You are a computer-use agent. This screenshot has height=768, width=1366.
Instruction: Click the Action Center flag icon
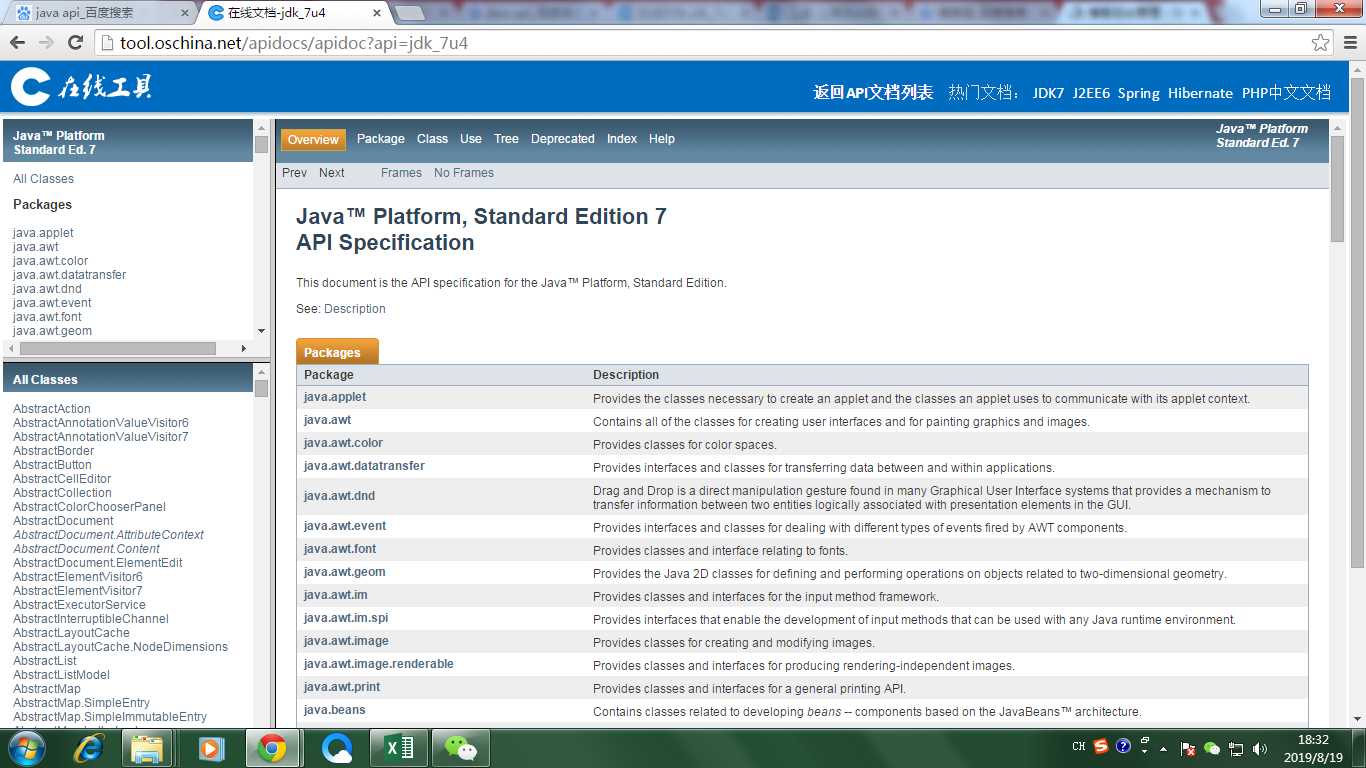tap(1188, 748)
